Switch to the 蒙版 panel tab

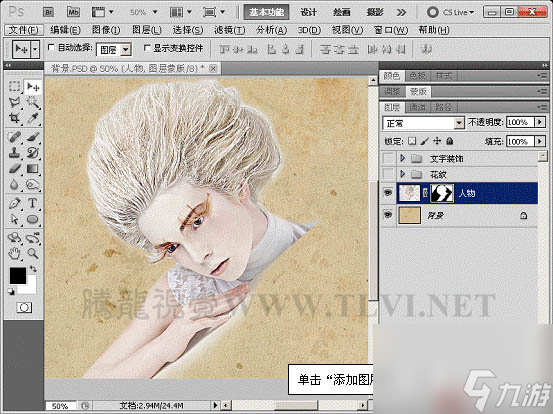pos(418,92)
